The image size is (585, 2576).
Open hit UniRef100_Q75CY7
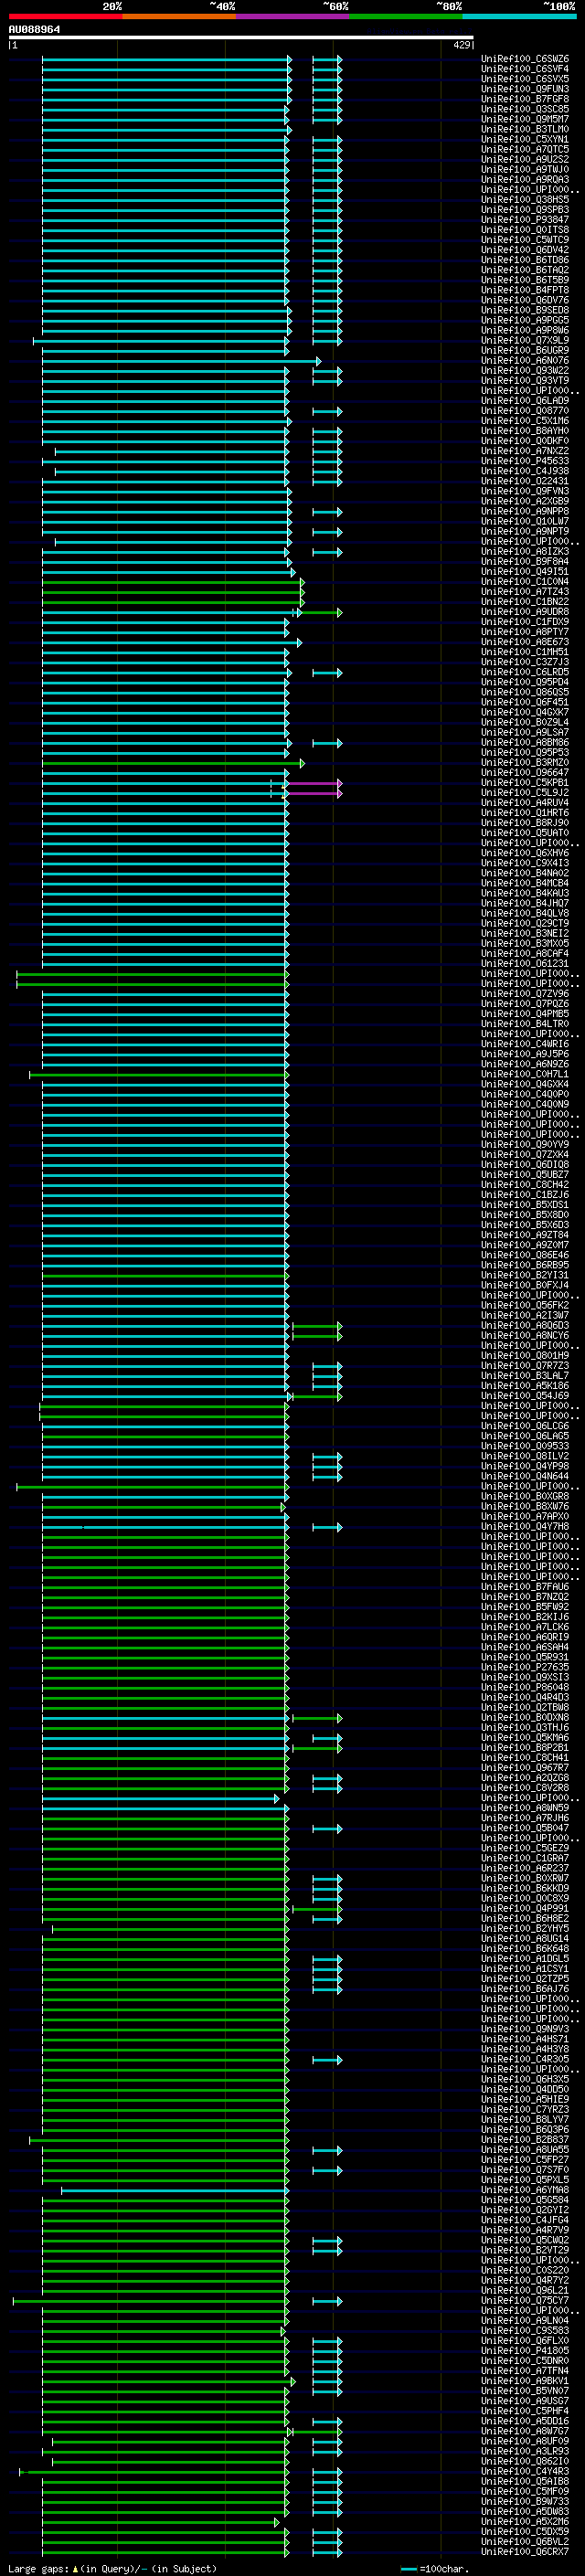point(525,2301)
